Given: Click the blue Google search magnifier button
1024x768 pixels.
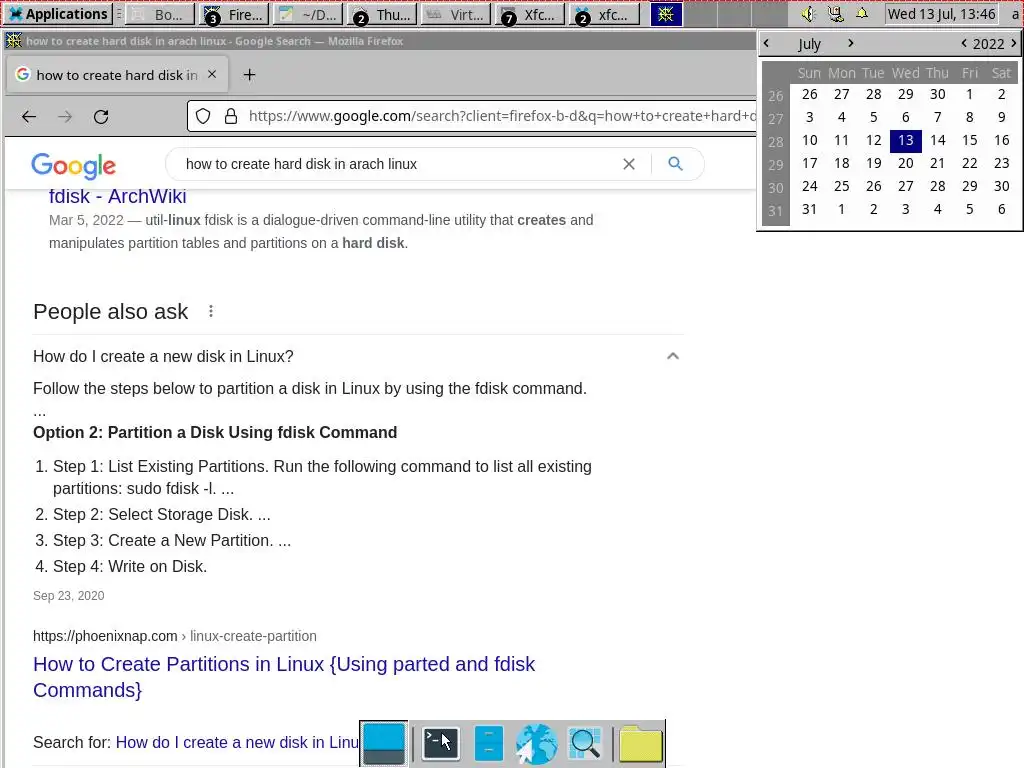Looking at the screenshot, I should (x=675, y=164).
